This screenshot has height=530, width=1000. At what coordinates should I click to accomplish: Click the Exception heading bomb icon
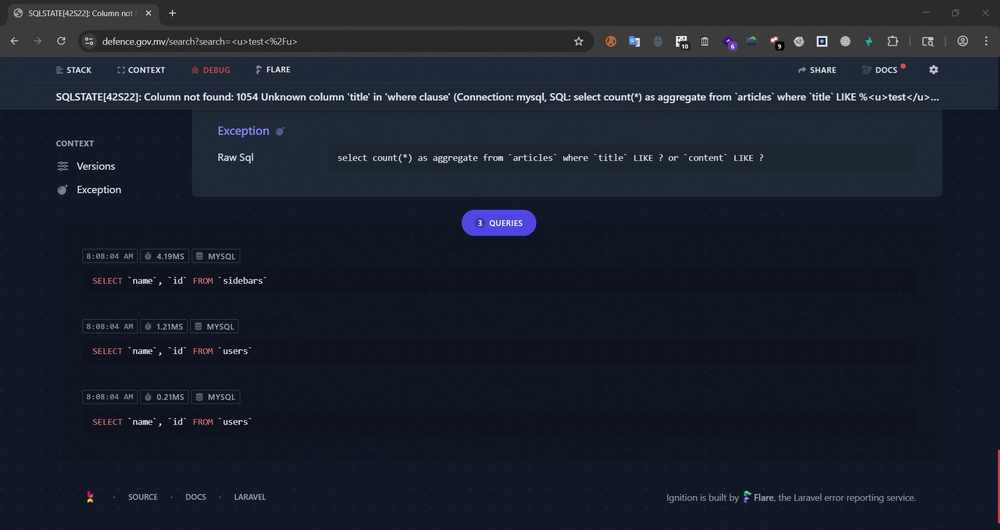(x=279, y=131)
